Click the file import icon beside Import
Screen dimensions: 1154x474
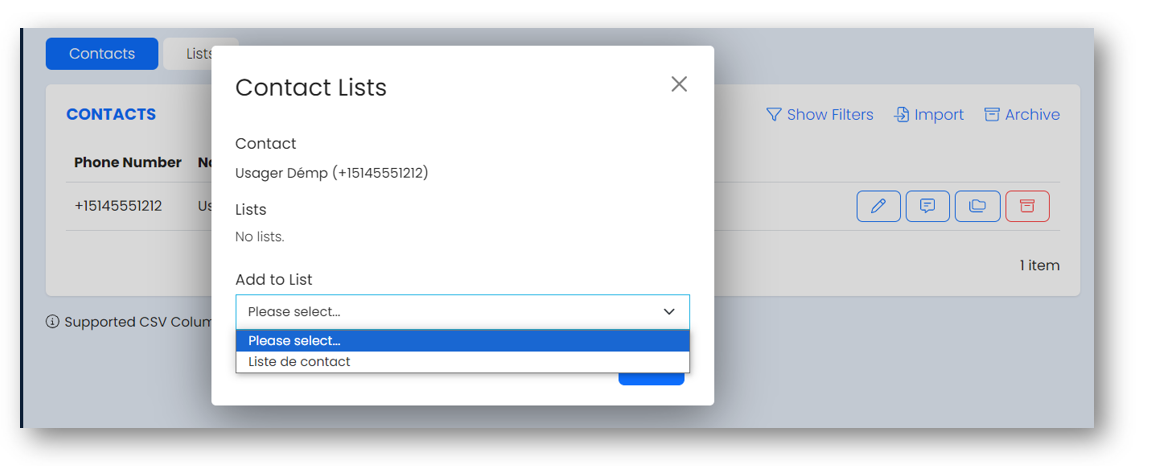pos(902,115)
